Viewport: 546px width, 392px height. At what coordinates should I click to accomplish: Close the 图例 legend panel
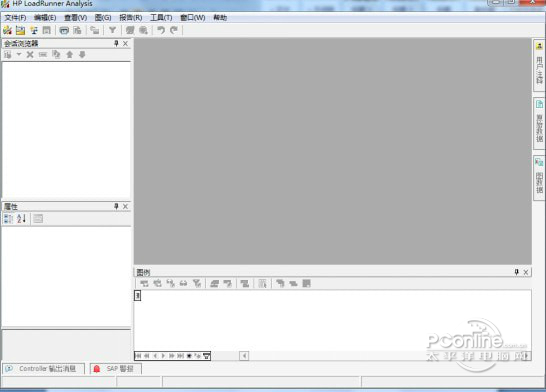[526, 272]
